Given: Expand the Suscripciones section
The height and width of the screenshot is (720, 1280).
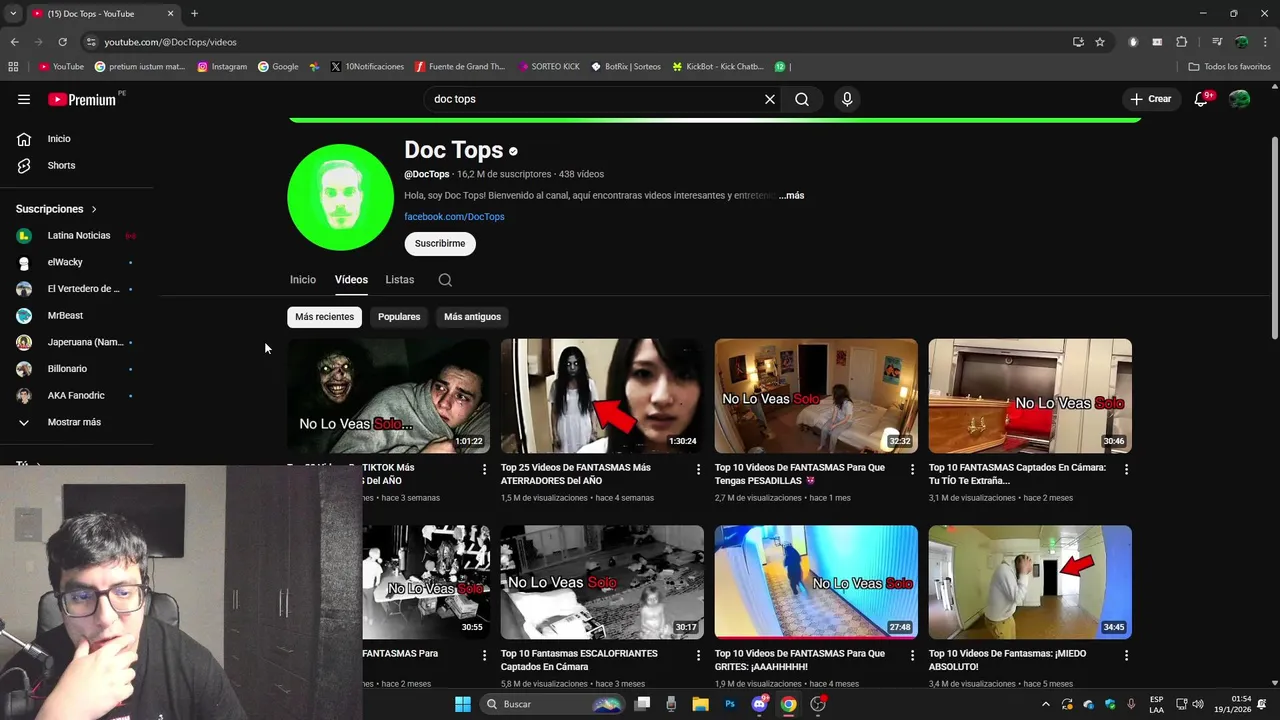Looking at the screenshot, I should 57,209.
